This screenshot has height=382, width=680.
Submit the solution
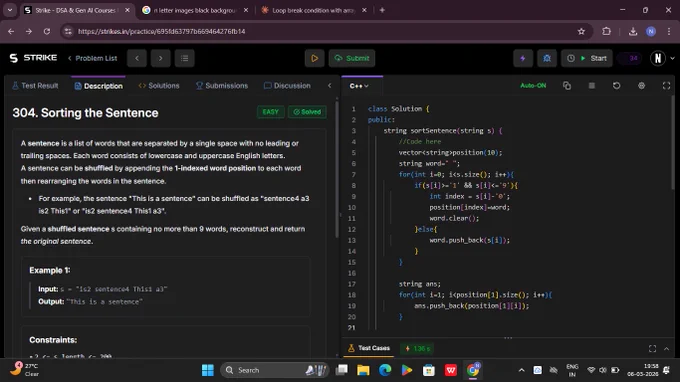(352, 58)
